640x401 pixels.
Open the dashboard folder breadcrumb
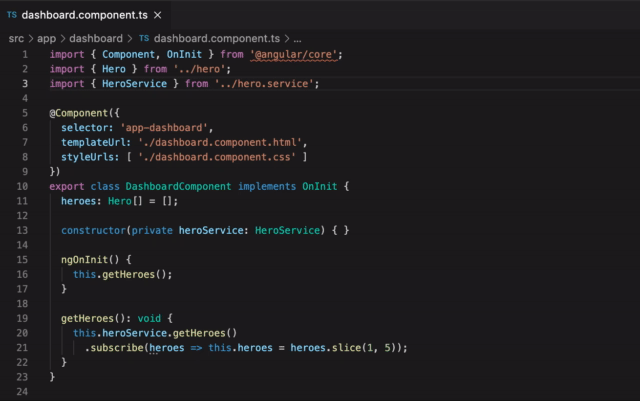click(96, 39)
